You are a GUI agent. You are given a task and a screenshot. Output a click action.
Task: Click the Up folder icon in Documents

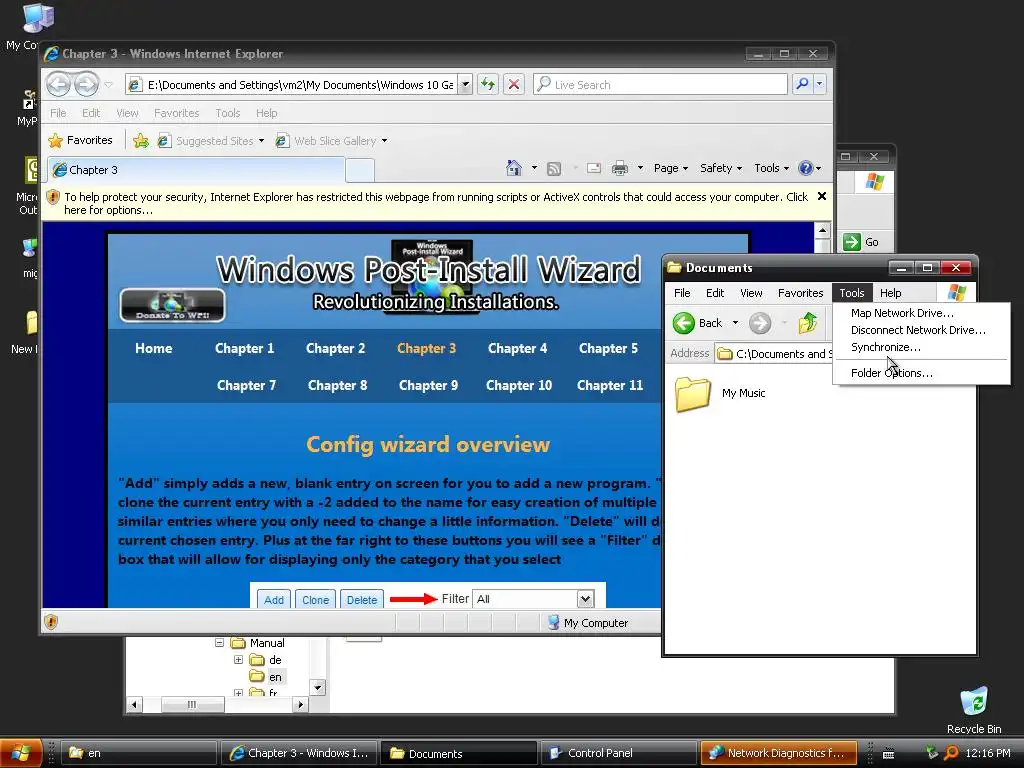808,323
